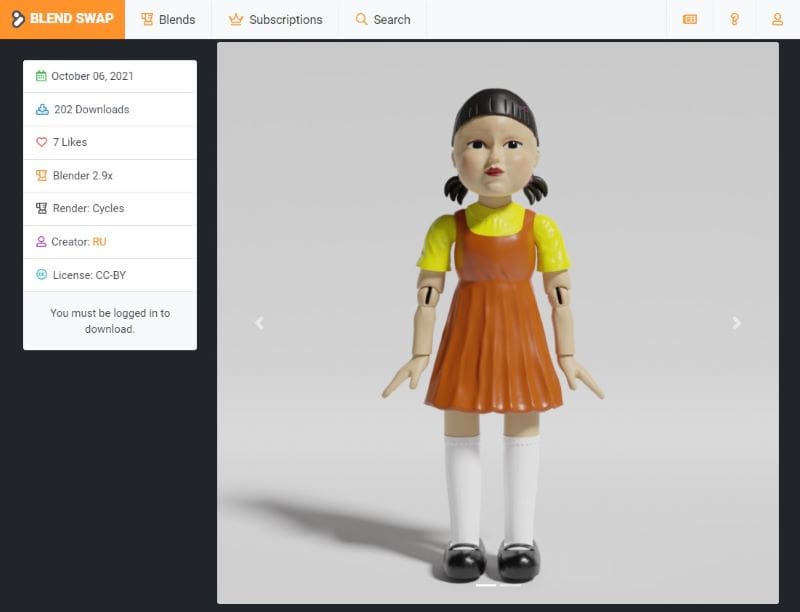Click the calendar icon beside October 06, 2021
Viewport: 800px width, 612px height.
(x=41, y=76)
